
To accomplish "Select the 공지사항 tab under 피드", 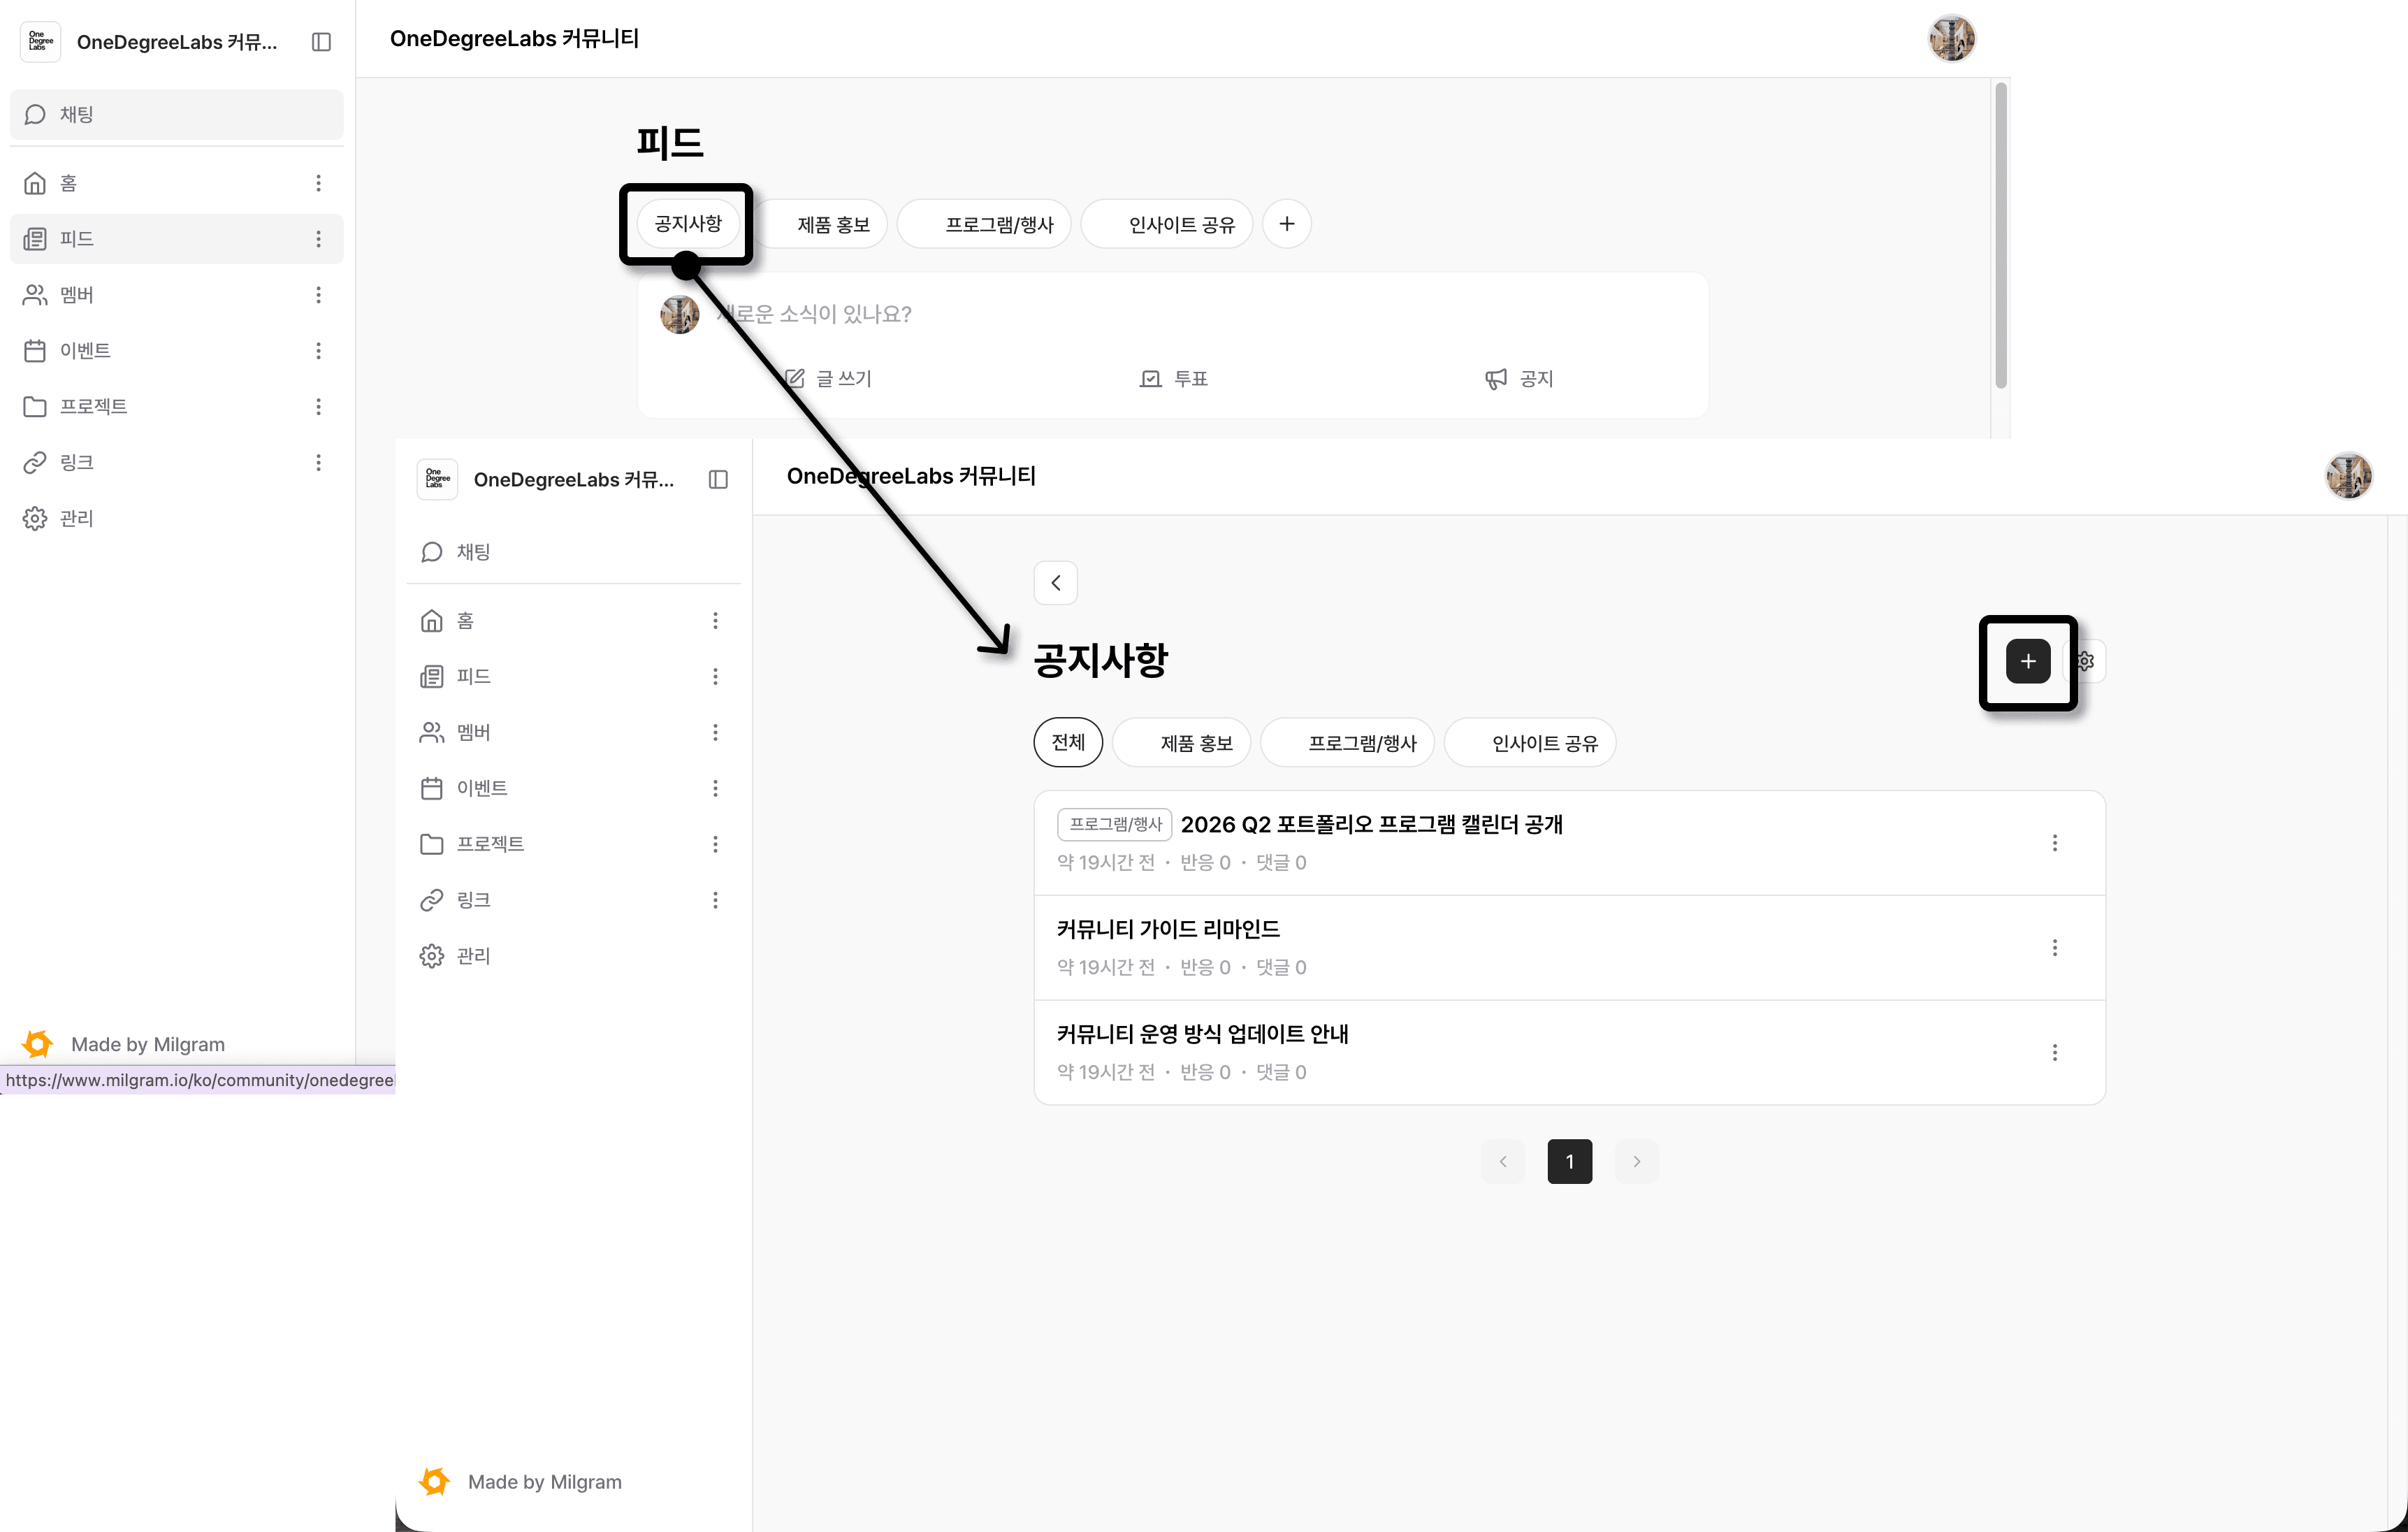I will (688, 224).
